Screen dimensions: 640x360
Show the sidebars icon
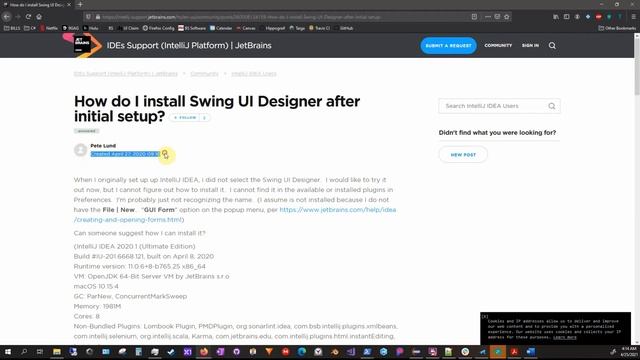pos(567,17)
